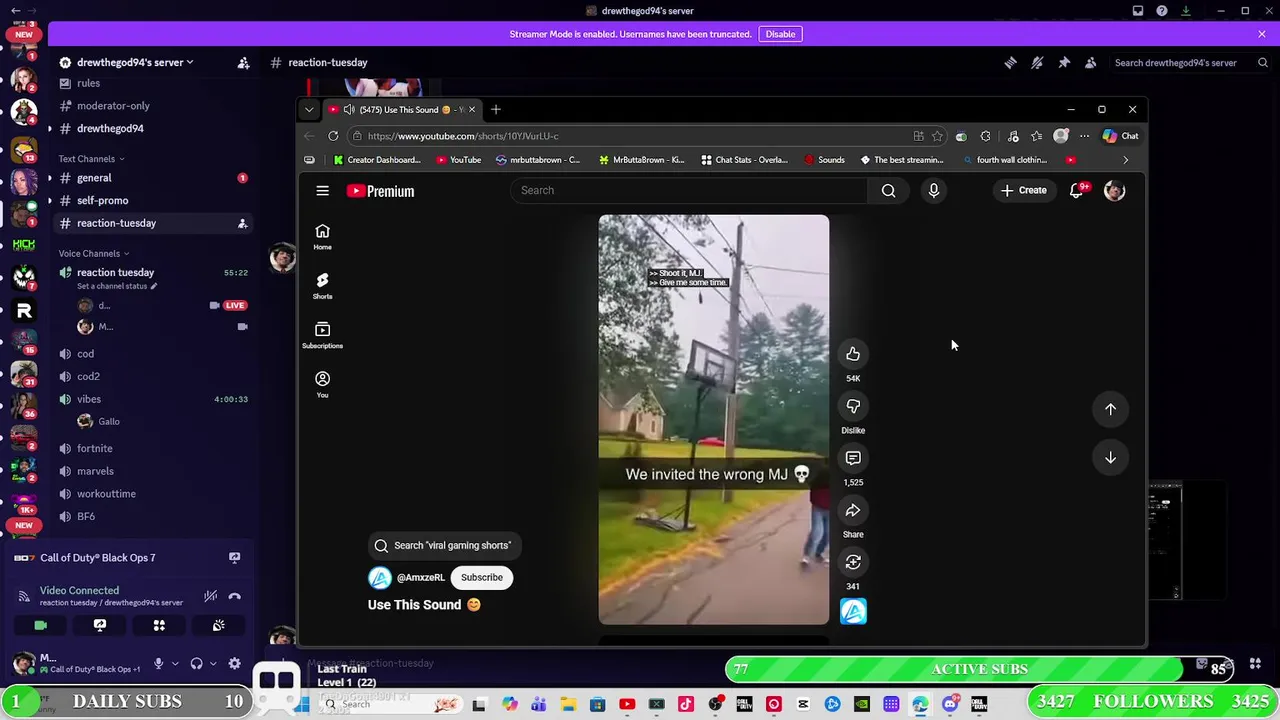Join the cod voice channel
The width and height of the screenshot is (1280, 720).
click(86, 354)
